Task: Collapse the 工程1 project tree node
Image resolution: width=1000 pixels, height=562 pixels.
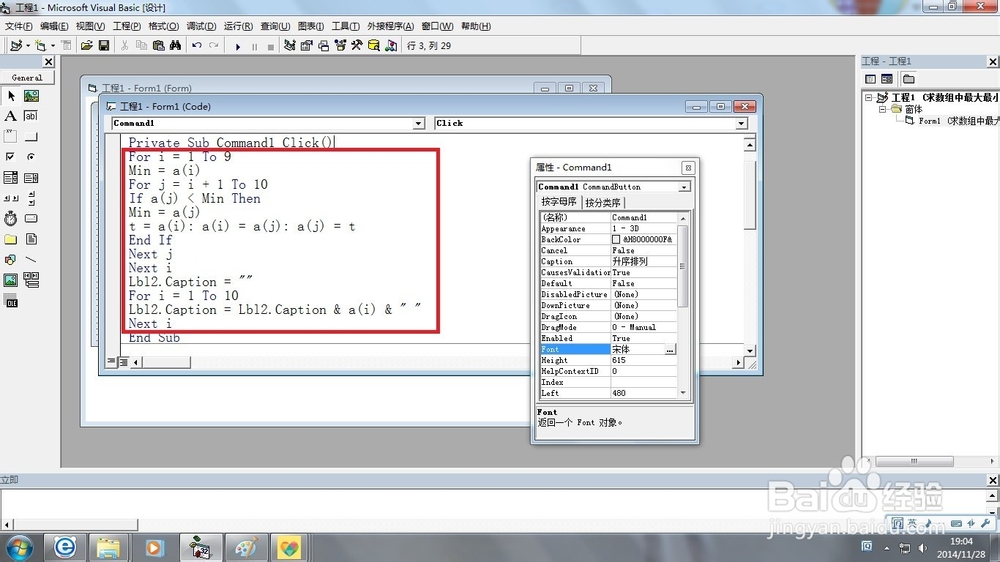Action: [869, 98]
